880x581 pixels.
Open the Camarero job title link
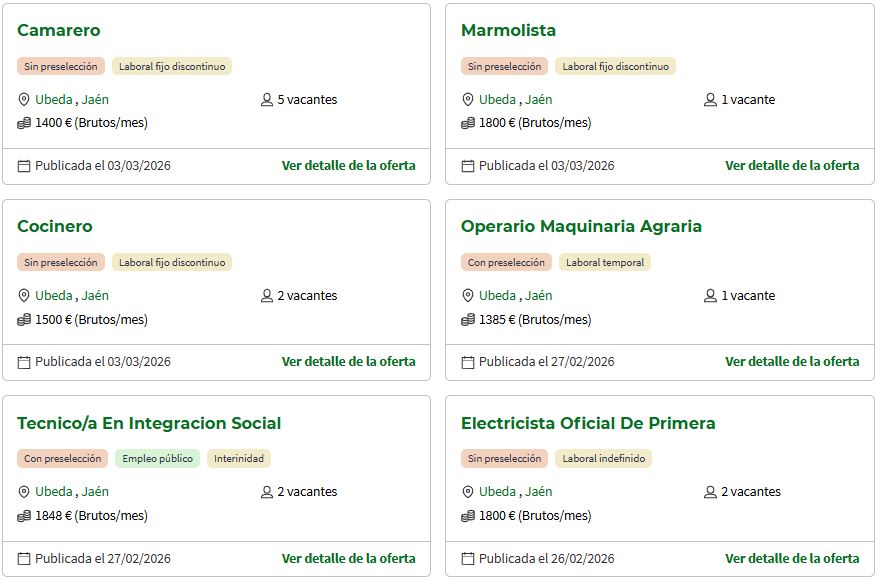59,31
